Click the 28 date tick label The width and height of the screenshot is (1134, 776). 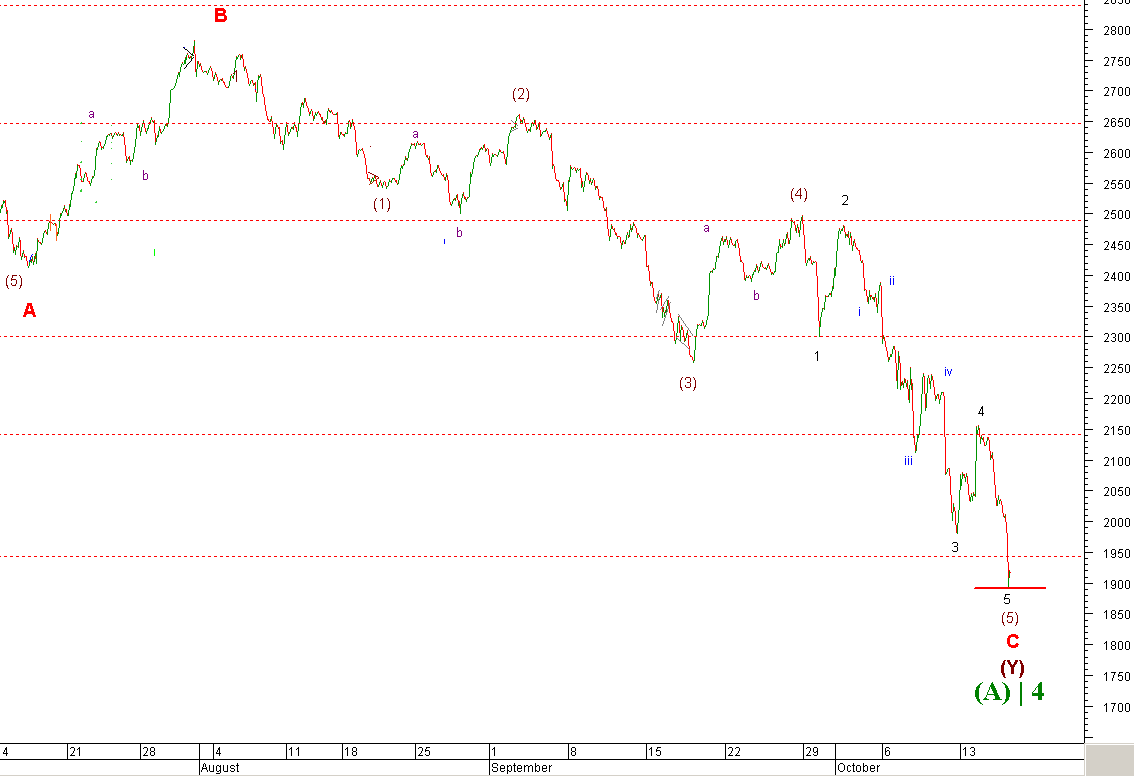(x=149, y=752)
